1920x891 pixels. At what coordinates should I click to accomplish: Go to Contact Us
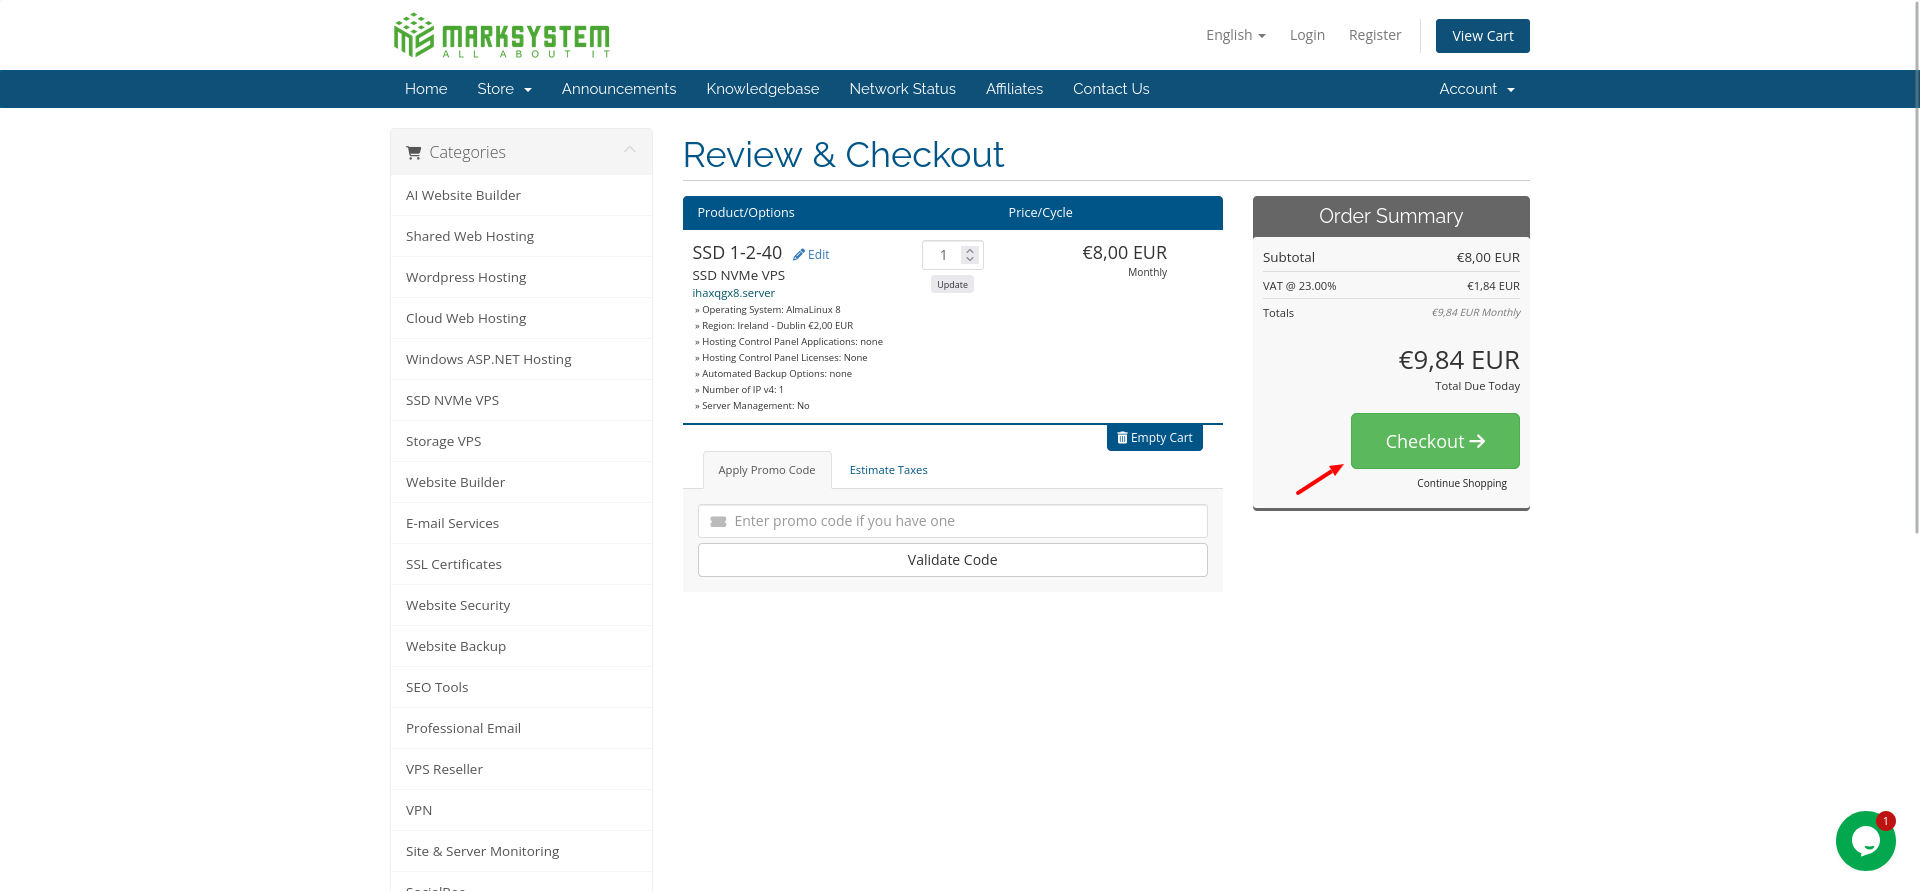1111,89
